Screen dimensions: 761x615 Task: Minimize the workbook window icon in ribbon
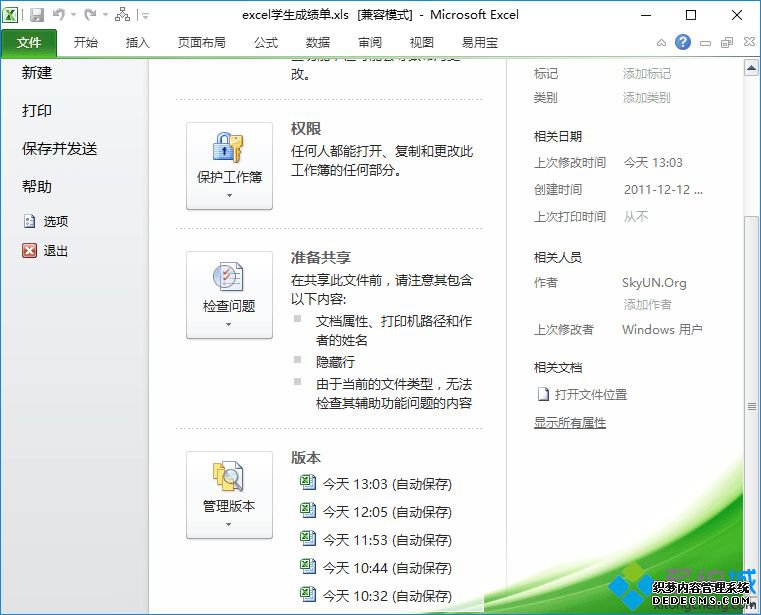(x=705, y=43)
